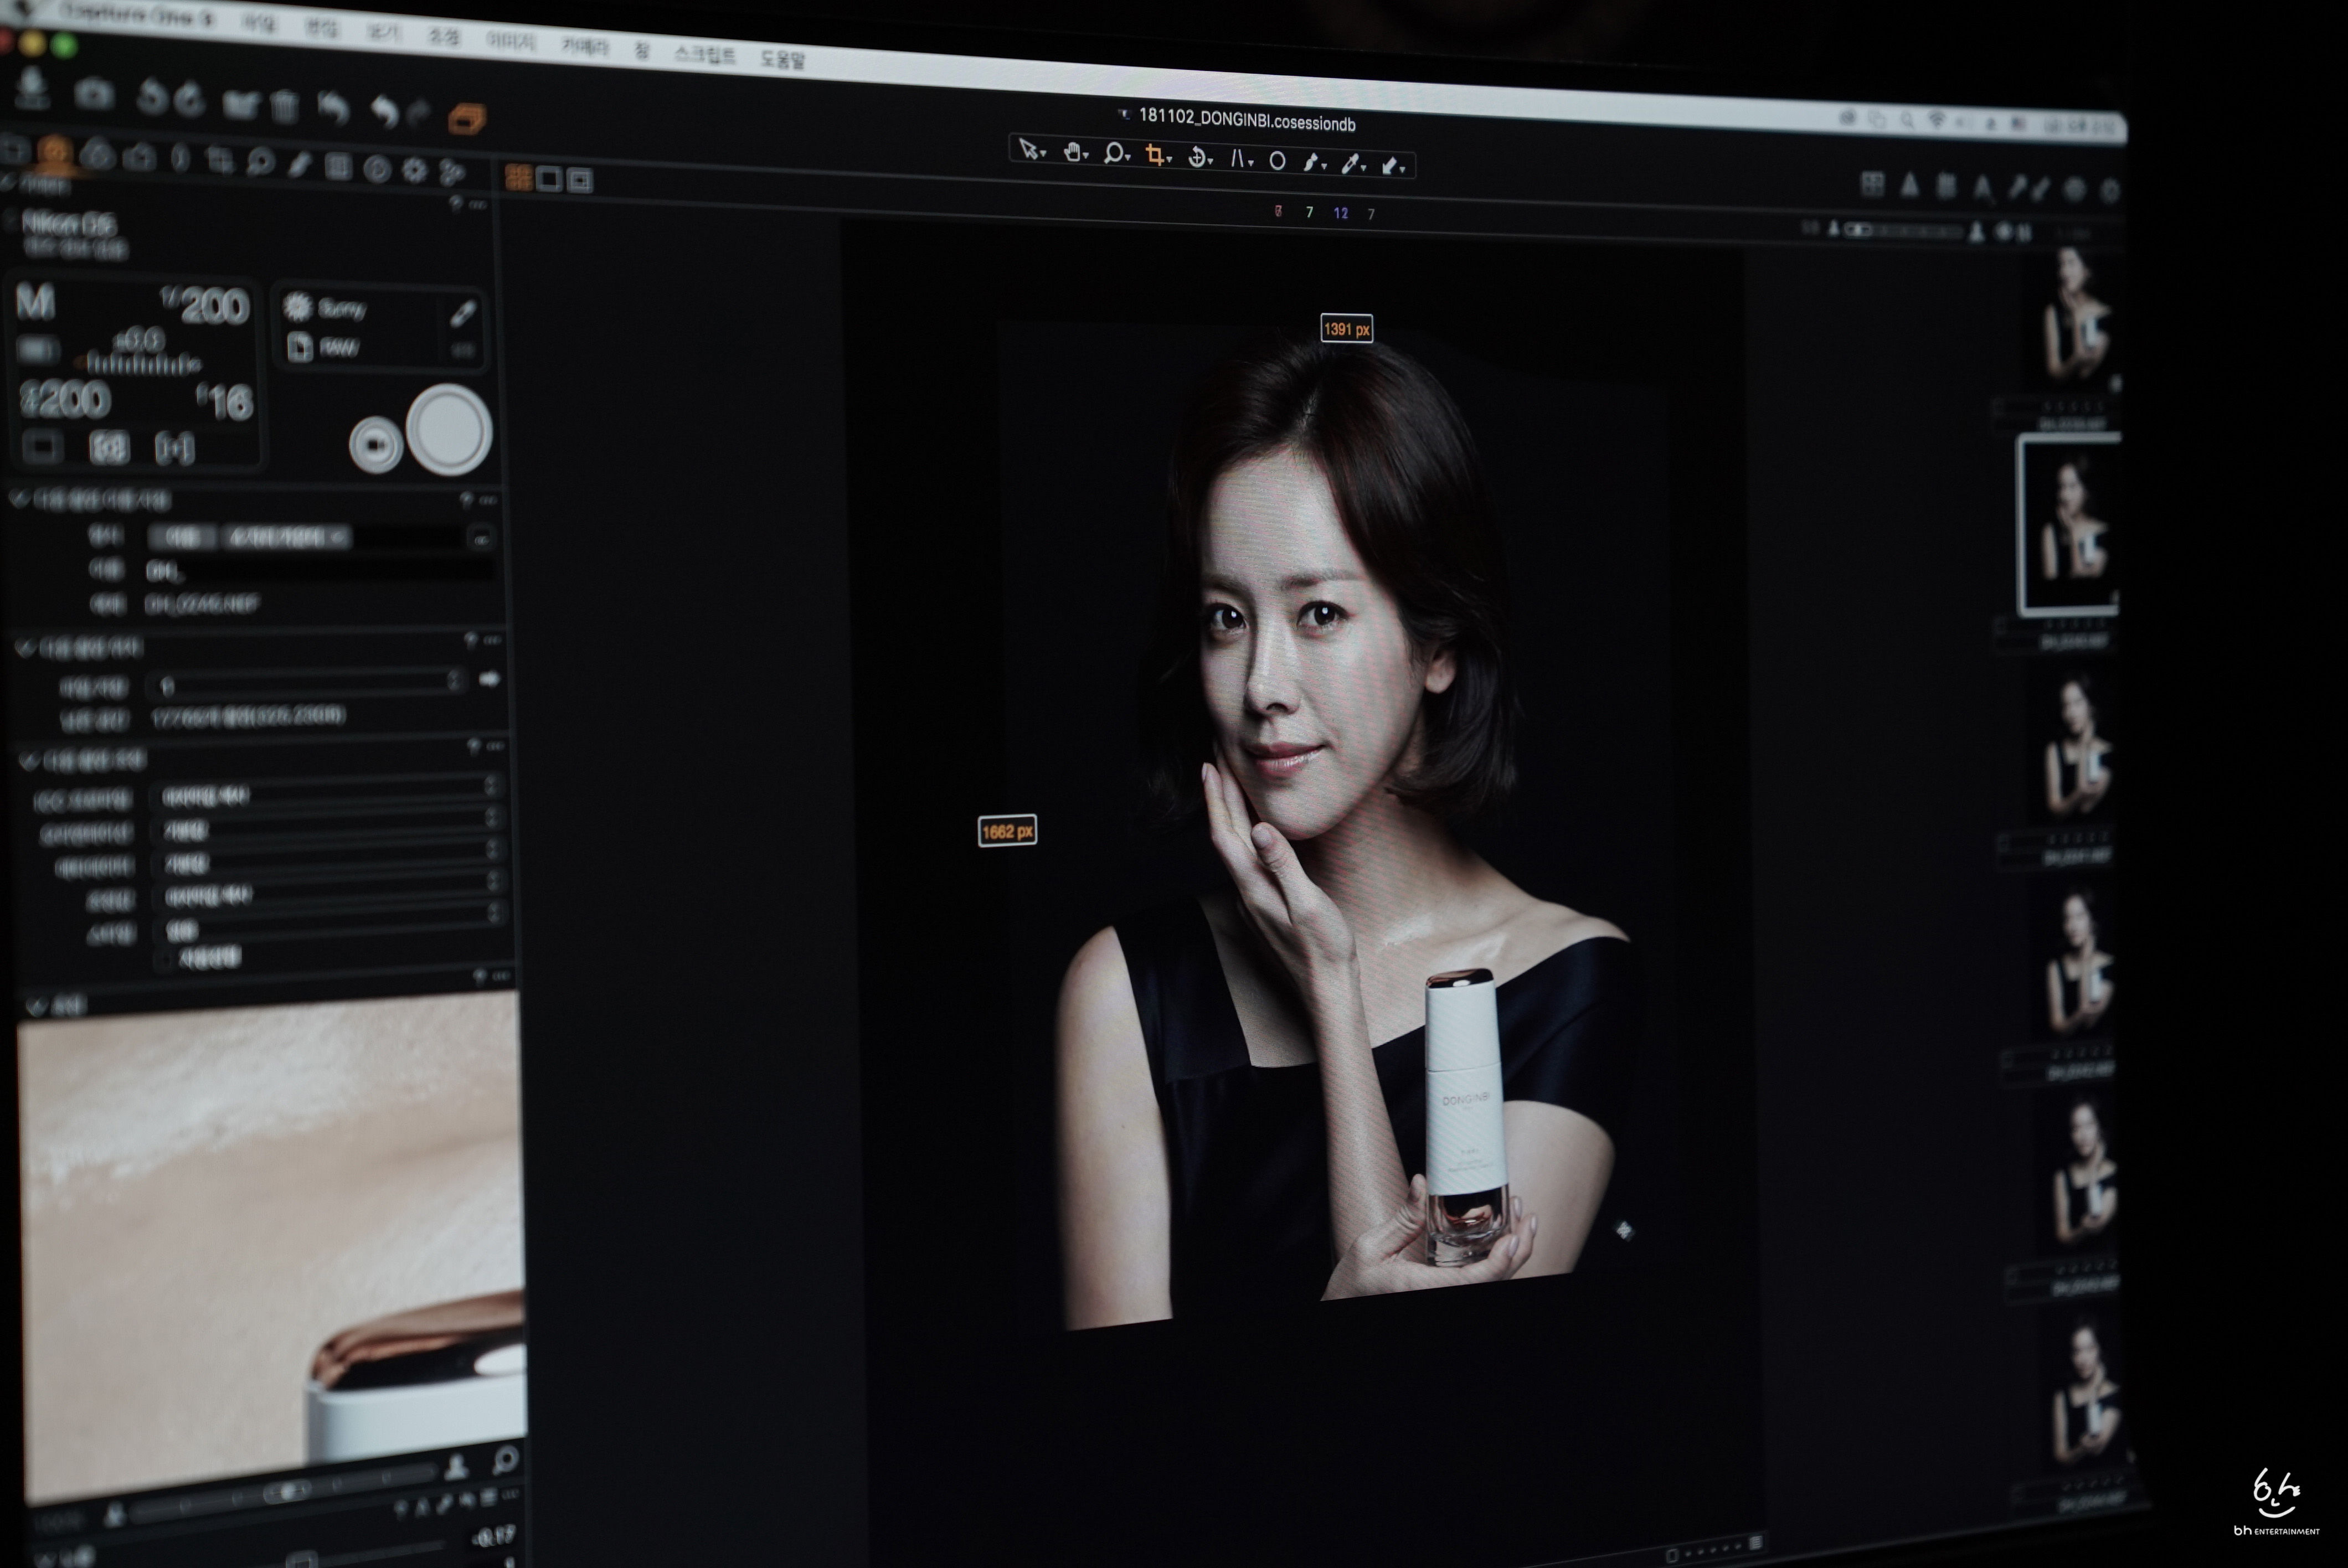Viewport: 2348px width, 1568px height.
Task: Select the pointer Select cursor tool
Action: tap(1031, 151)
